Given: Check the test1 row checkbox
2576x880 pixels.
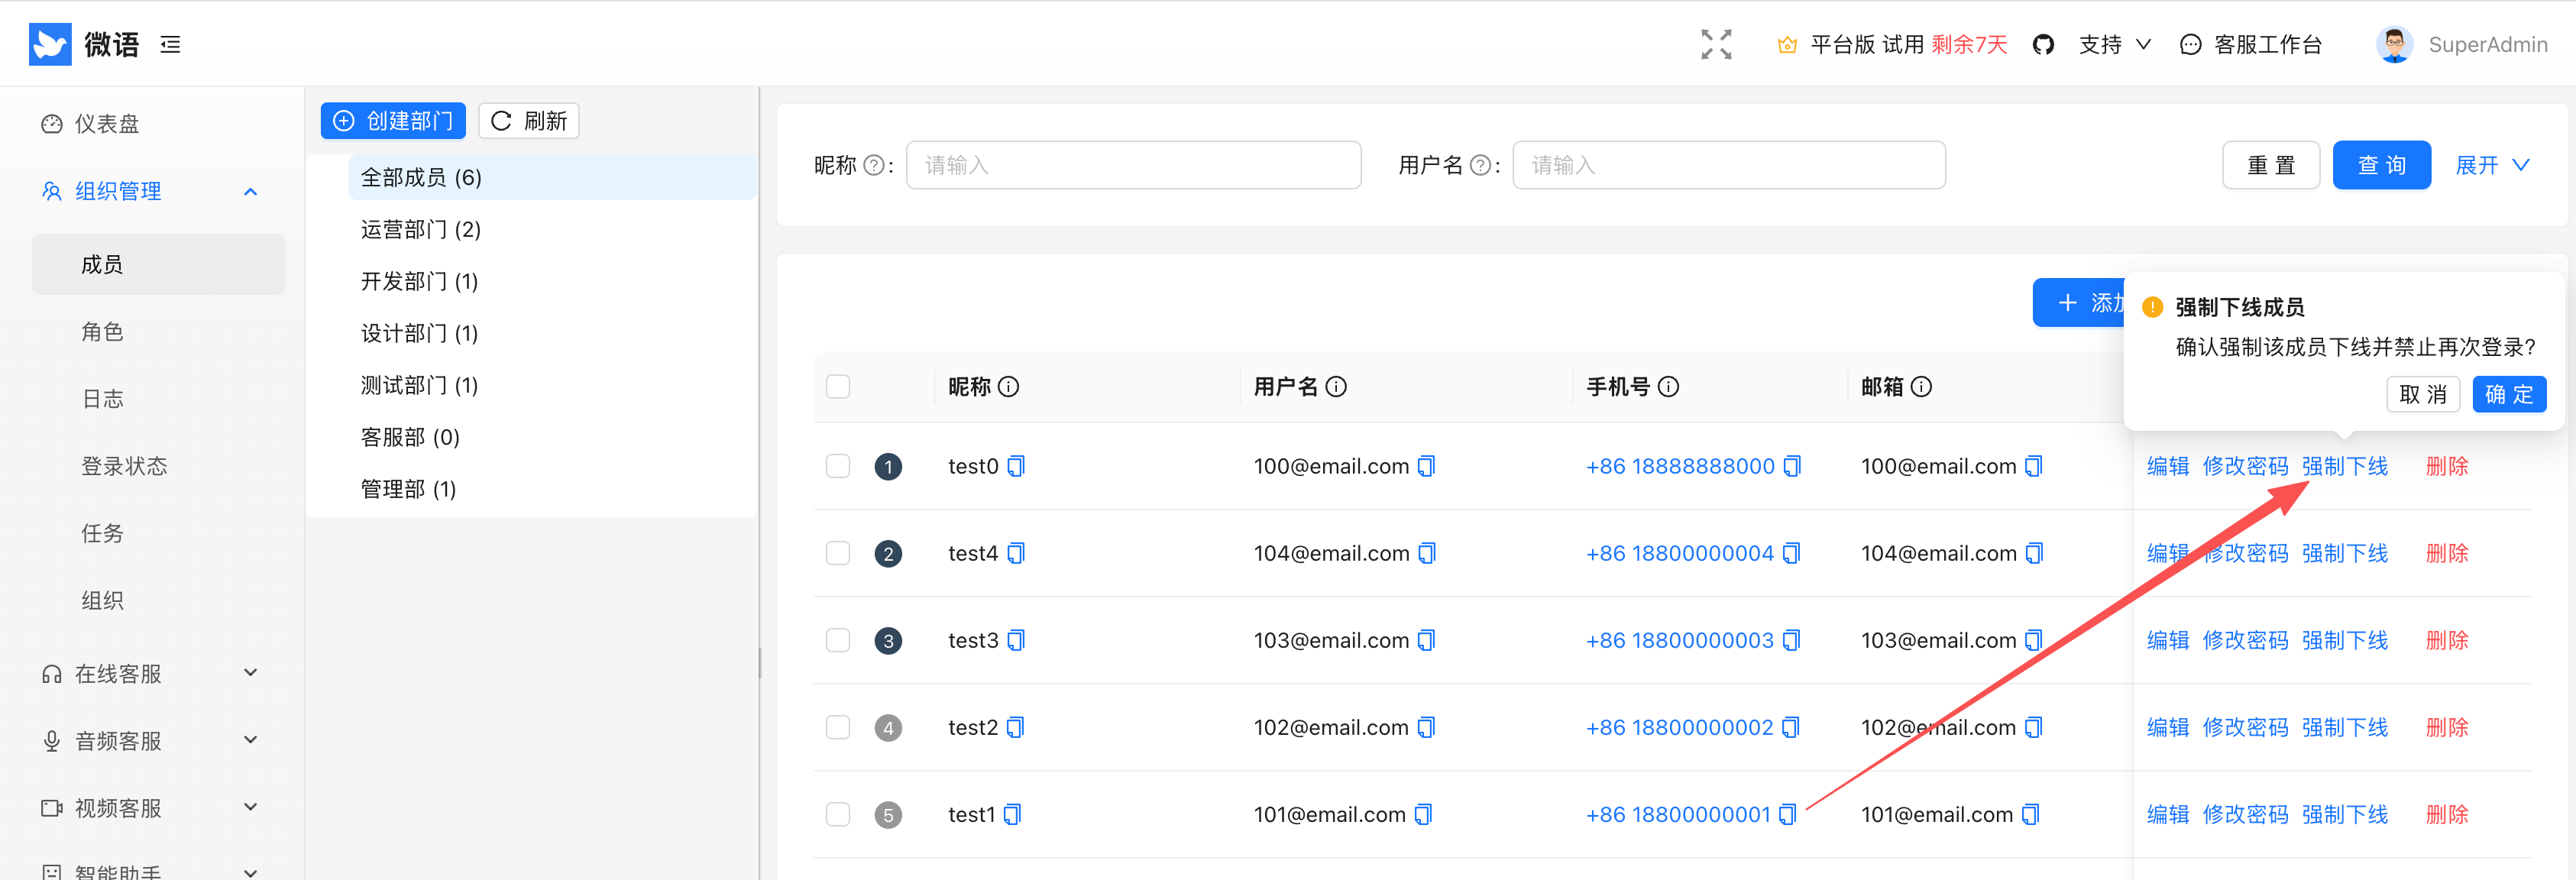Looking at the screenshot, I should click(838, 814).
